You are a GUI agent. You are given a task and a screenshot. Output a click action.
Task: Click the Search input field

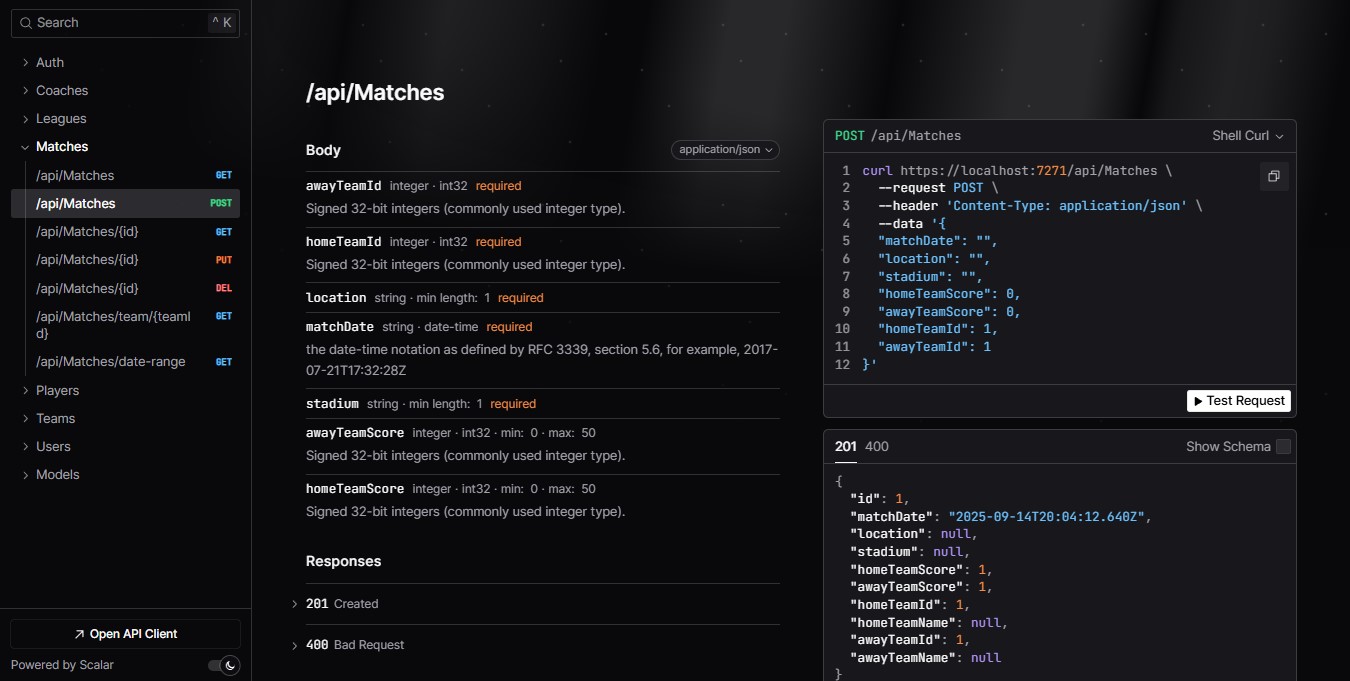(125, 23)
